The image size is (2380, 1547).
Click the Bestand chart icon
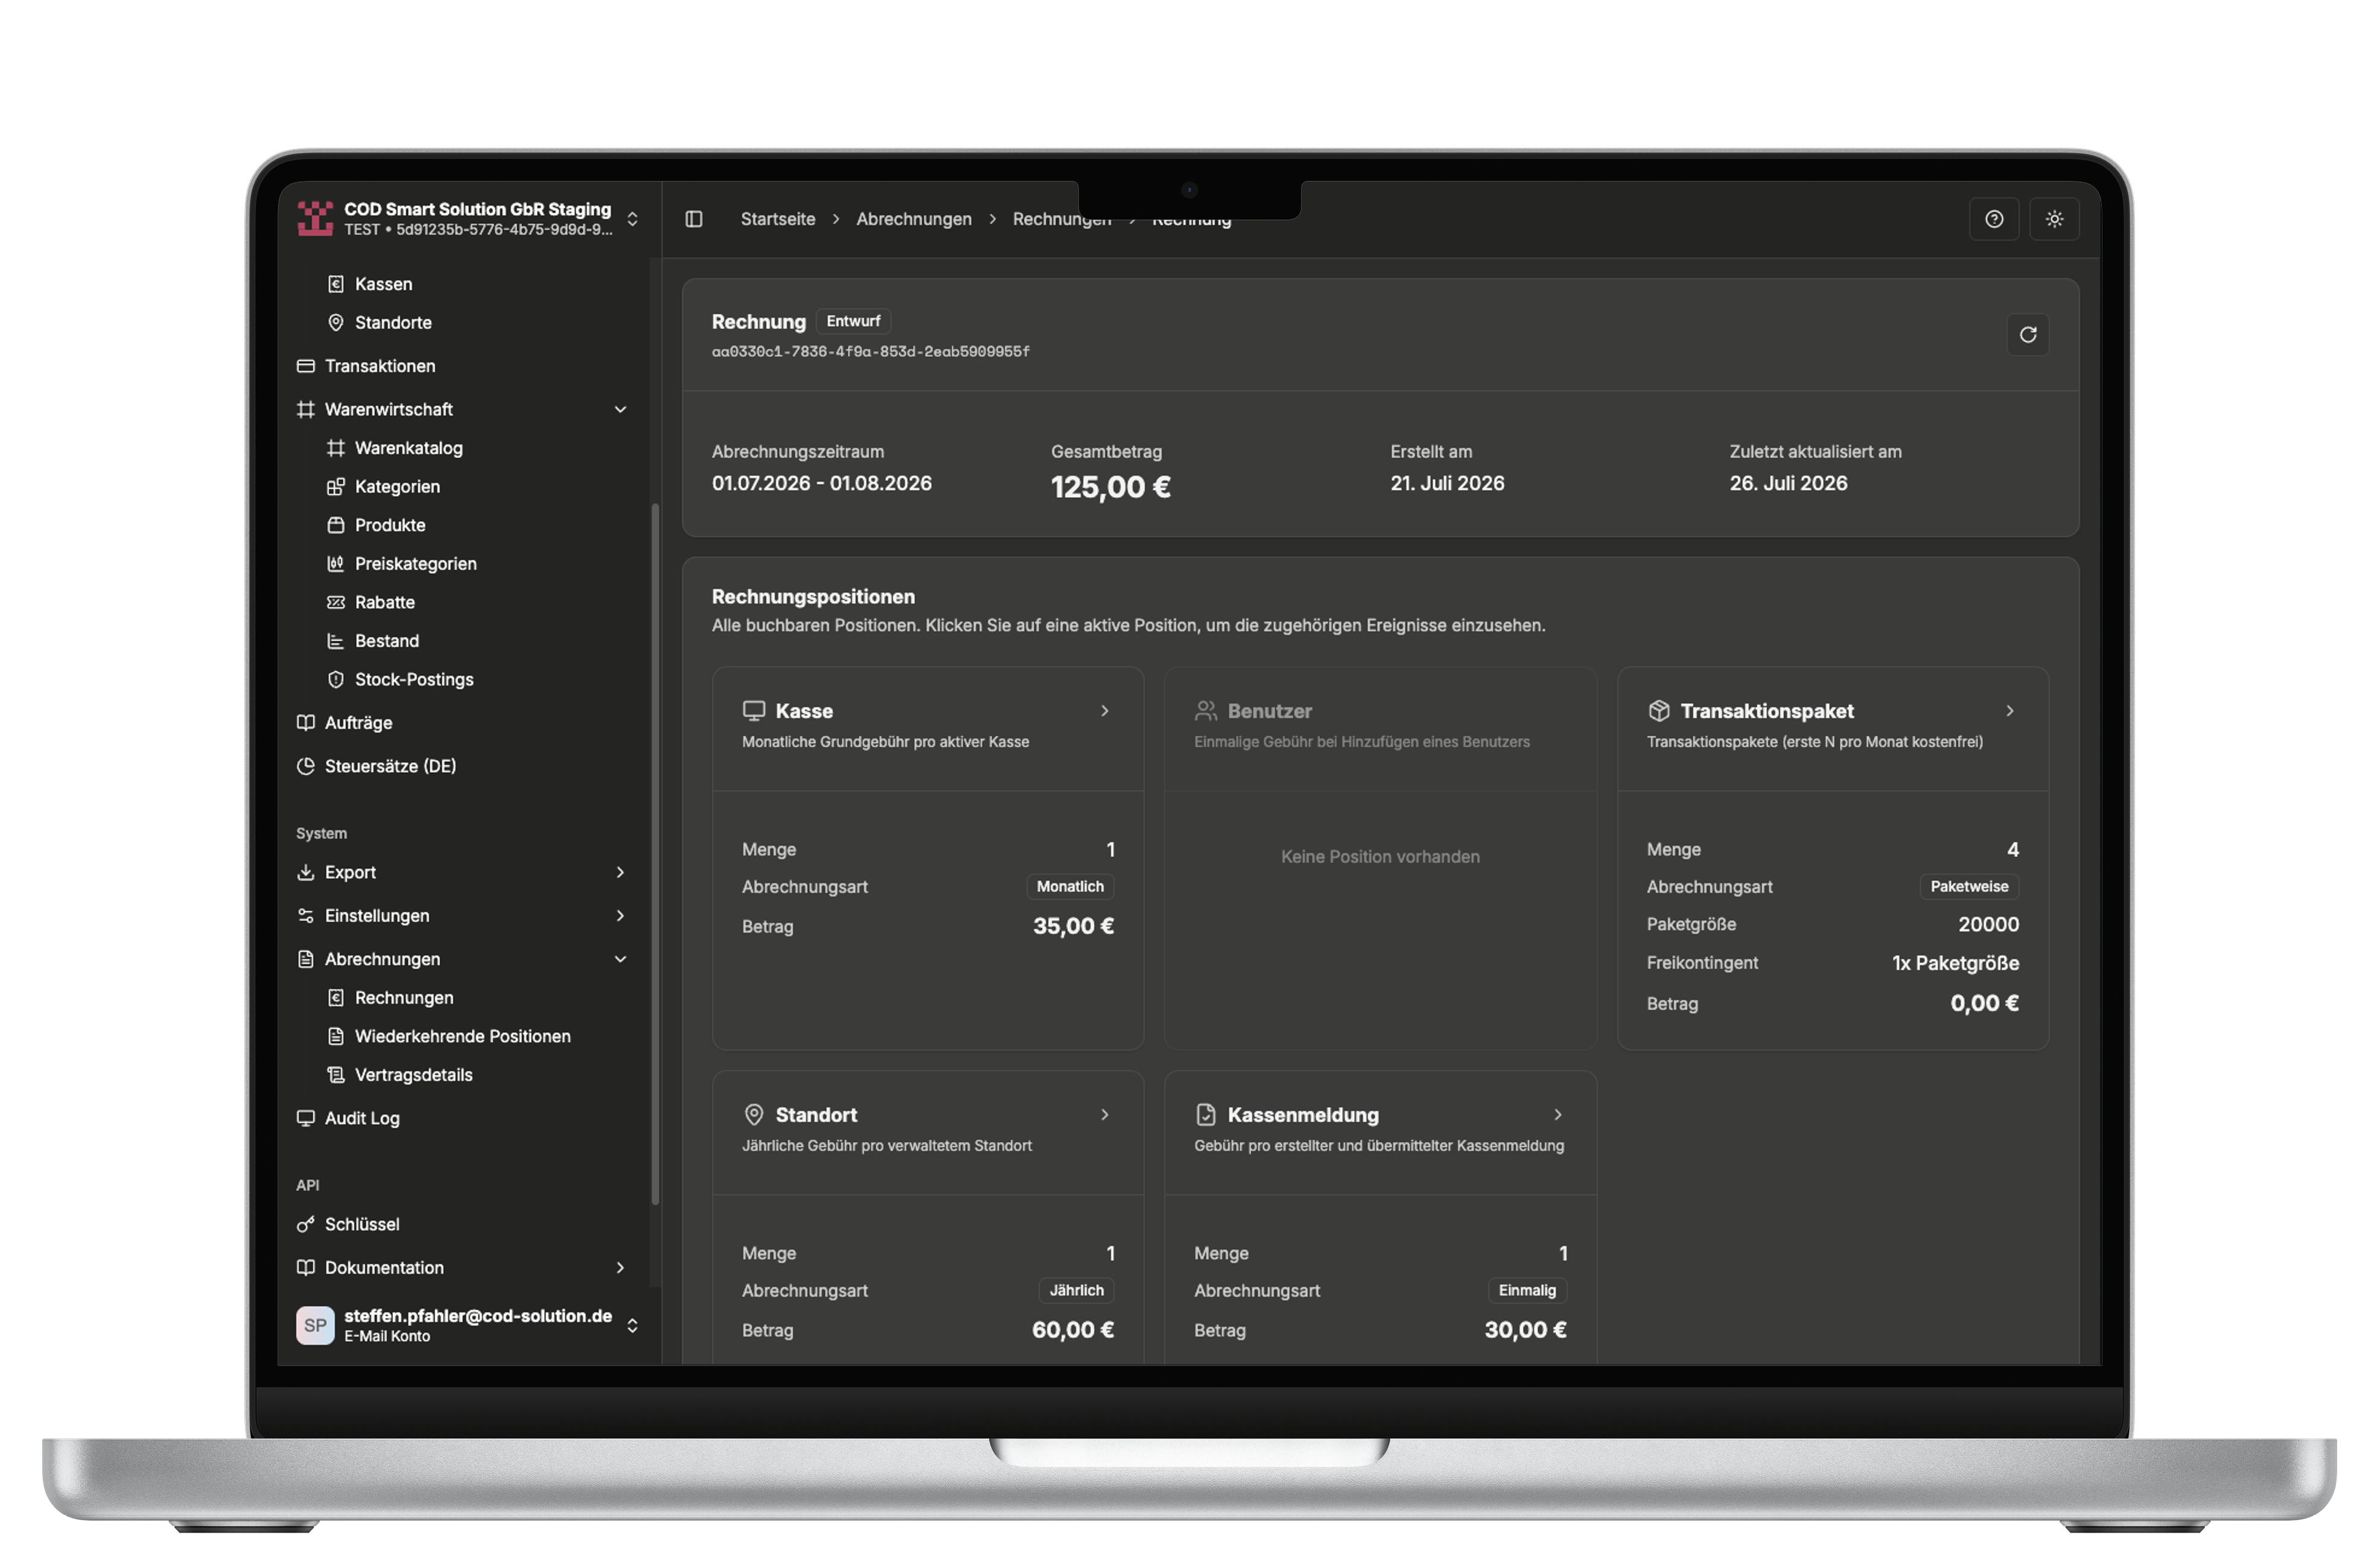pyautogui.click(x=336, y=641)
